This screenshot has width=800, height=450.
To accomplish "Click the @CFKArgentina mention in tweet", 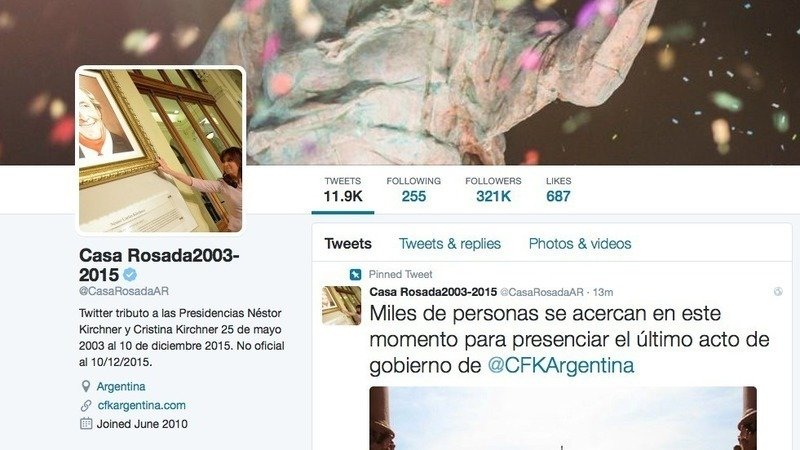I will pos(561,365).
